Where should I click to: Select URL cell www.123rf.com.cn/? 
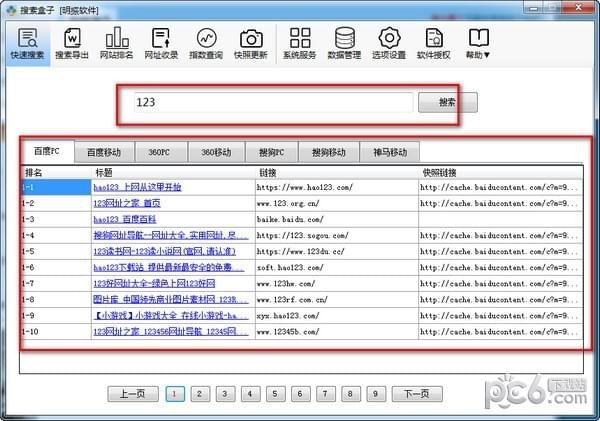click(x=337, y=300)
